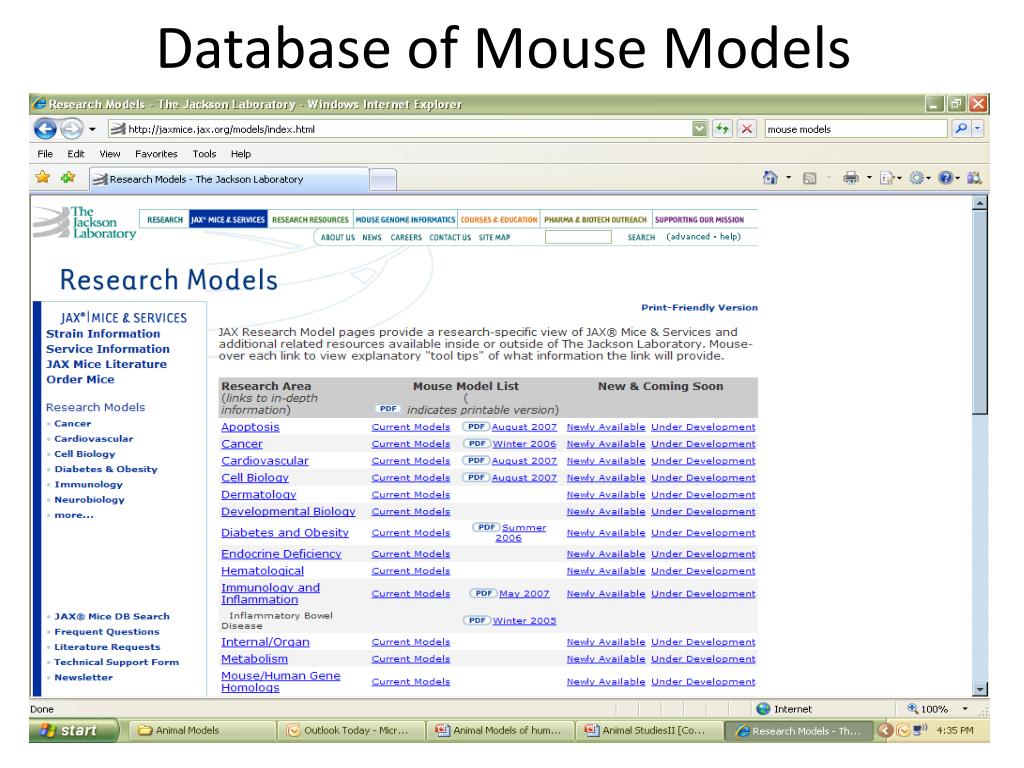
Task: Expand the address bar dropdown
Action: point(699,129)
